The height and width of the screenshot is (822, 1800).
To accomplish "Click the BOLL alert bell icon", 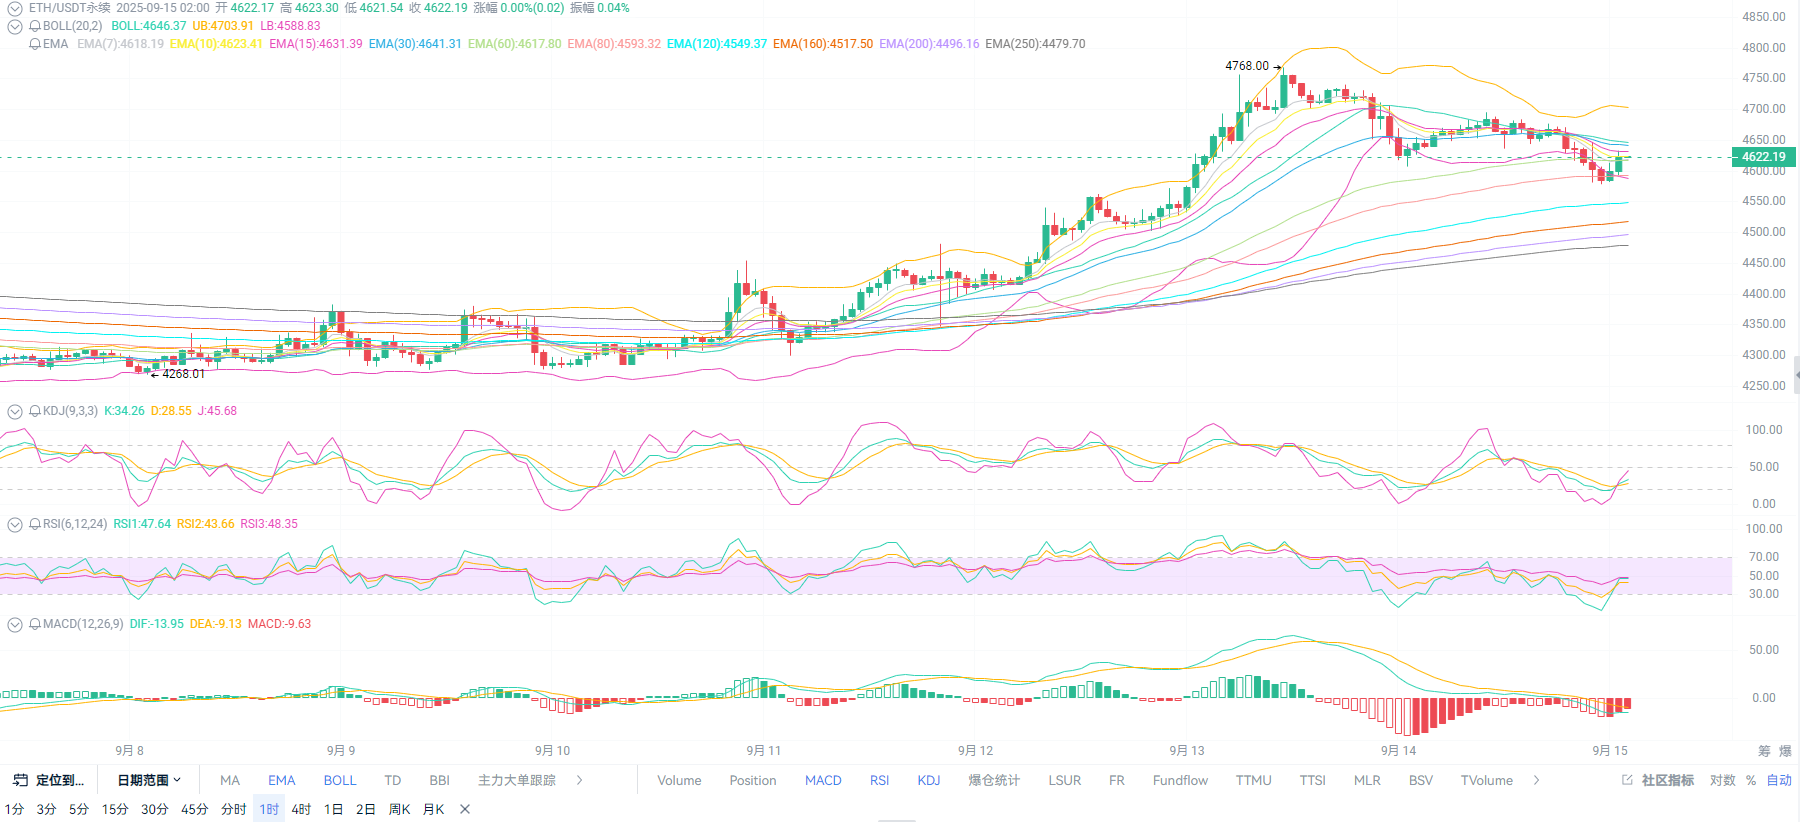I will pos(35,26).
